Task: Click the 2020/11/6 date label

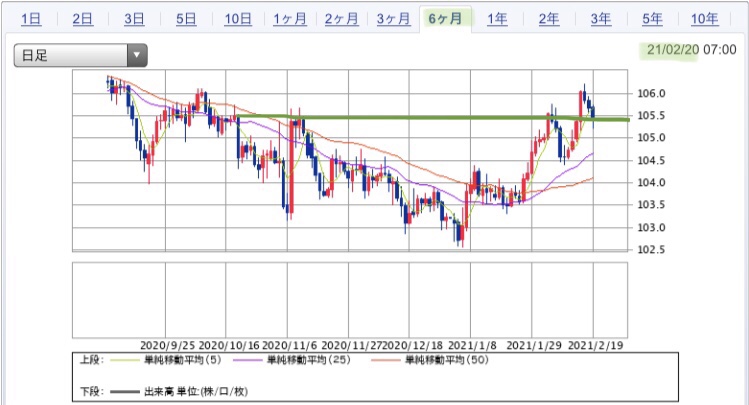Action: [x=289, y=345]
